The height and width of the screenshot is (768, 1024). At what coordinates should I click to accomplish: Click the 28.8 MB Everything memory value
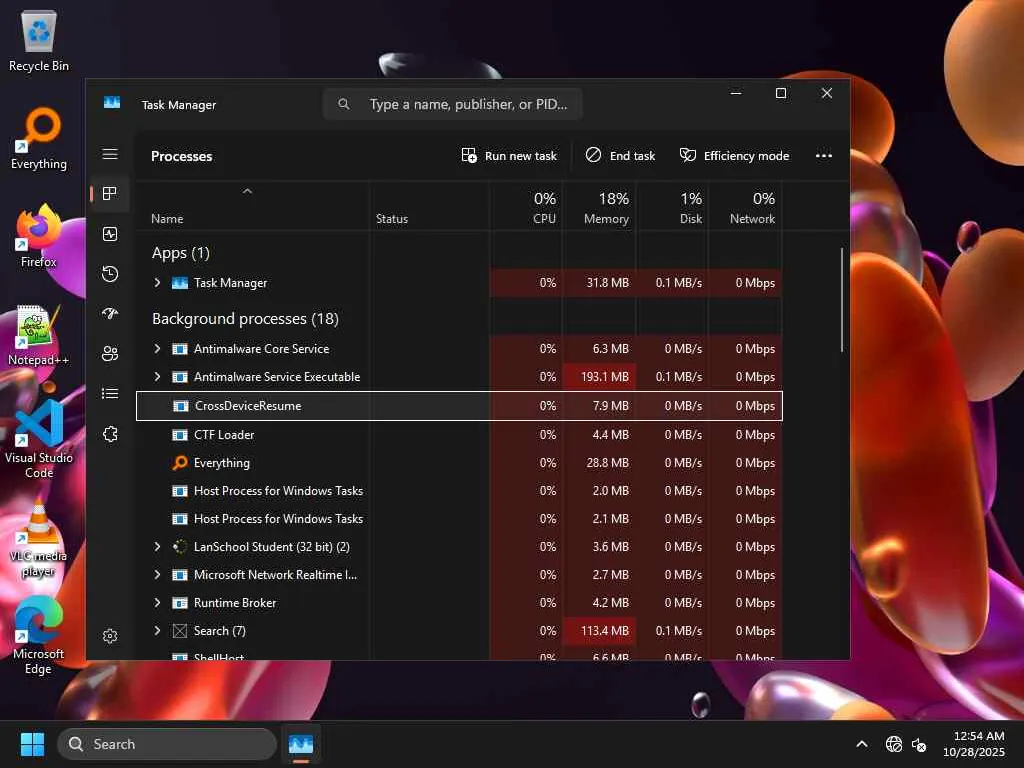[x=607, y=462]
